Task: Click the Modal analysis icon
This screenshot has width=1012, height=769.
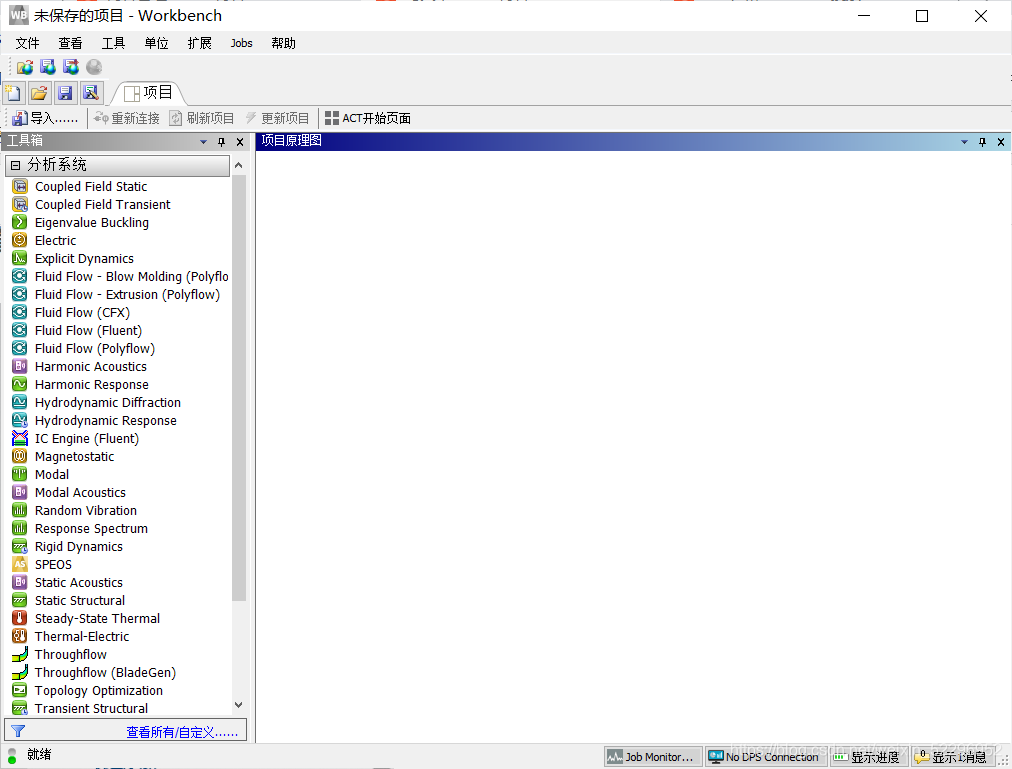Action: [20, 475]
